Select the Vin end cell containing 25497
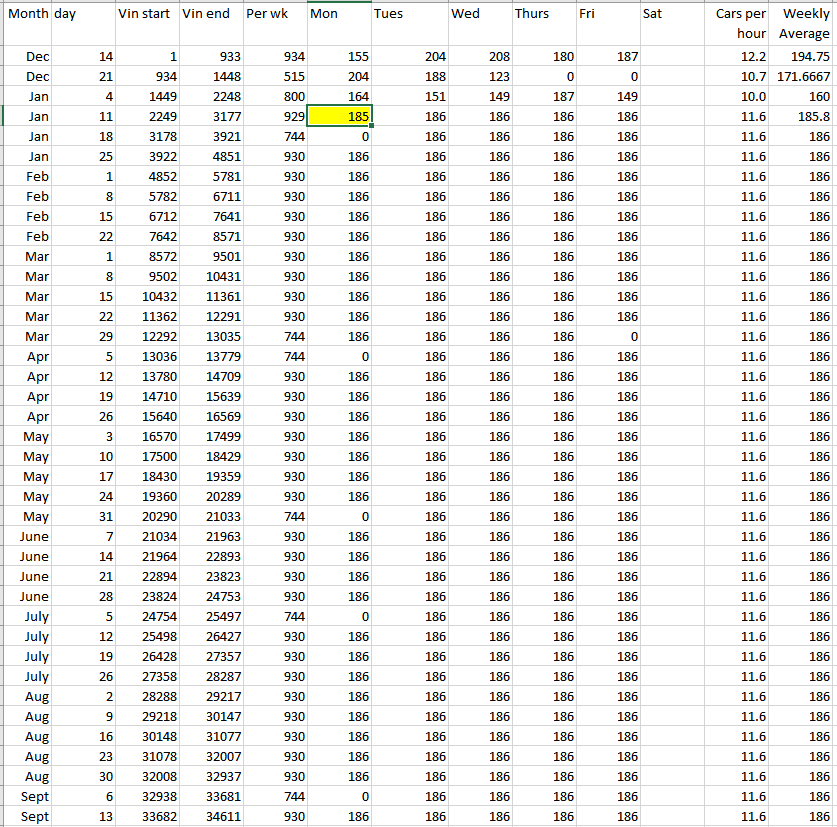 point(211,617)
